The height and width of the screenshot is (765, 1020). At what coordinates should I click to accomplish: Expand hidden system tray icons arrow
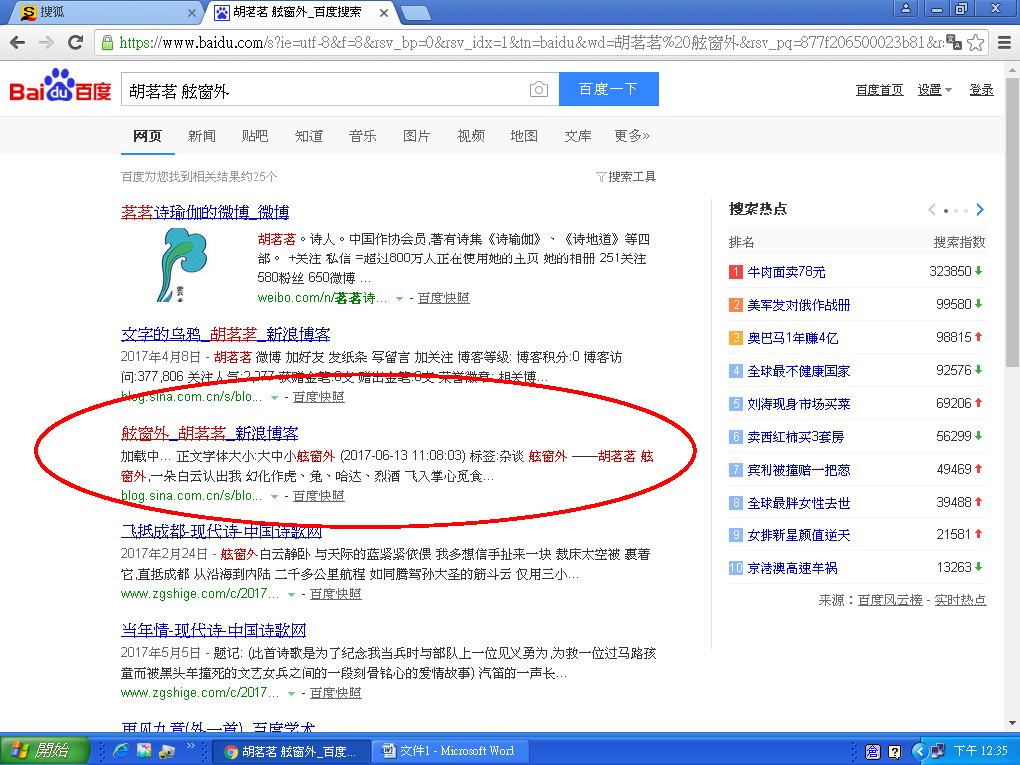pyautogui.click(x=919, y=751)
